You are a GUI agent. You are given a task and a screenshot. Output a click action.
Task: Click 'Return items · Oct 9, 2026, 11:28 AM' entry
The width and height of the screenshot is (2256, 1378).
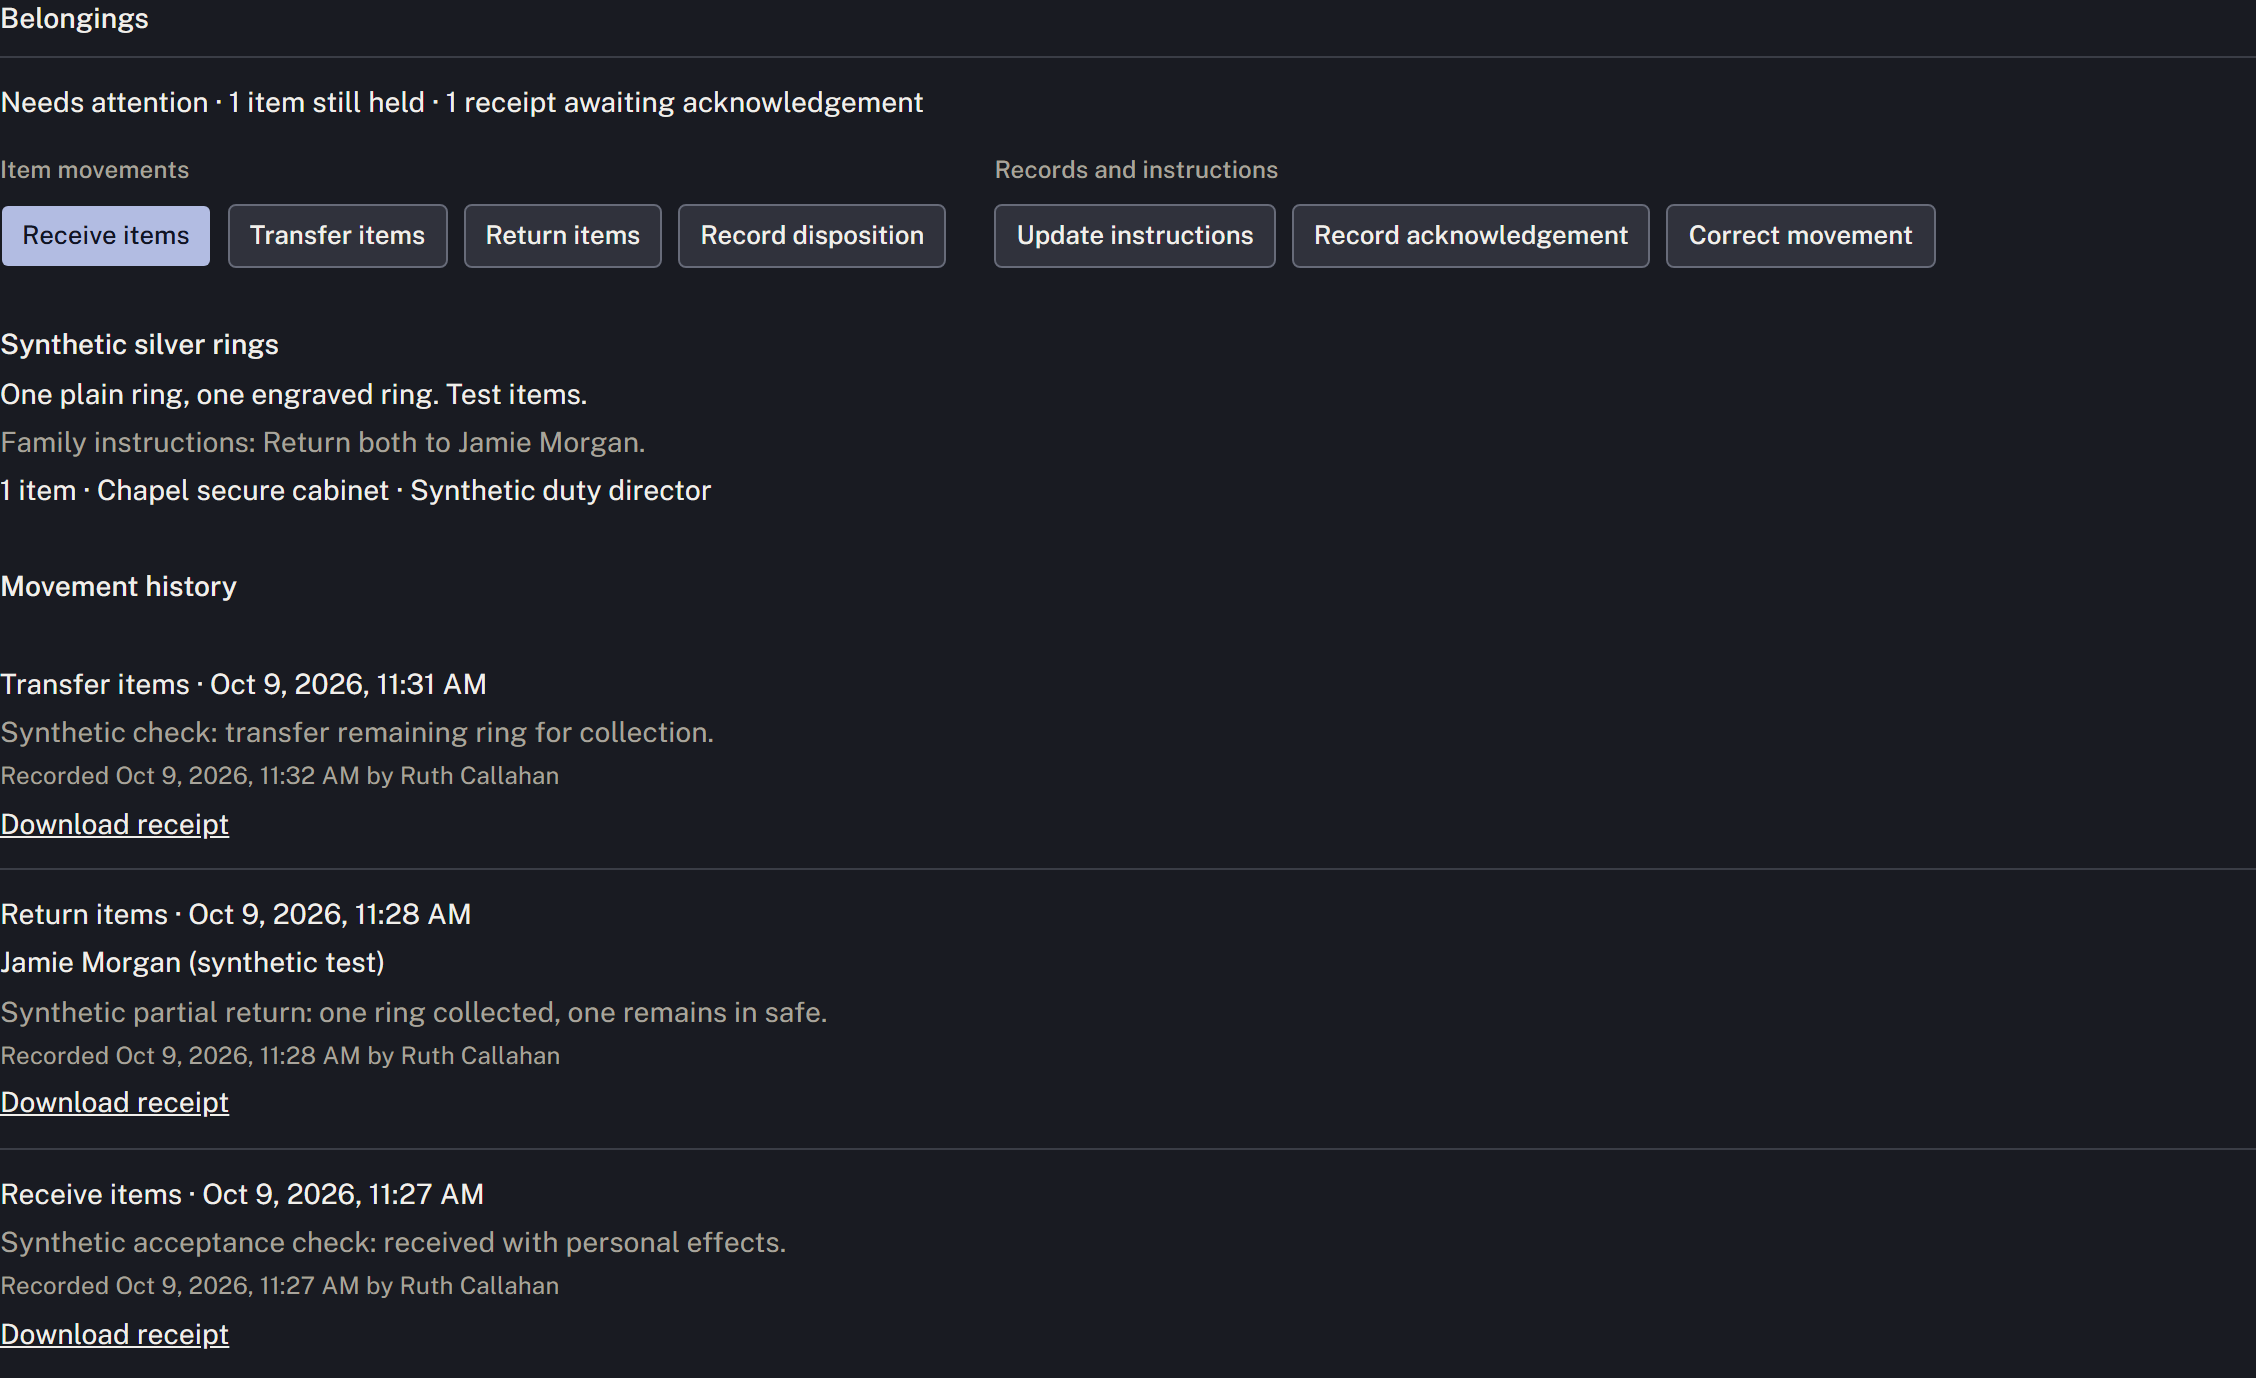pos(235,914)
